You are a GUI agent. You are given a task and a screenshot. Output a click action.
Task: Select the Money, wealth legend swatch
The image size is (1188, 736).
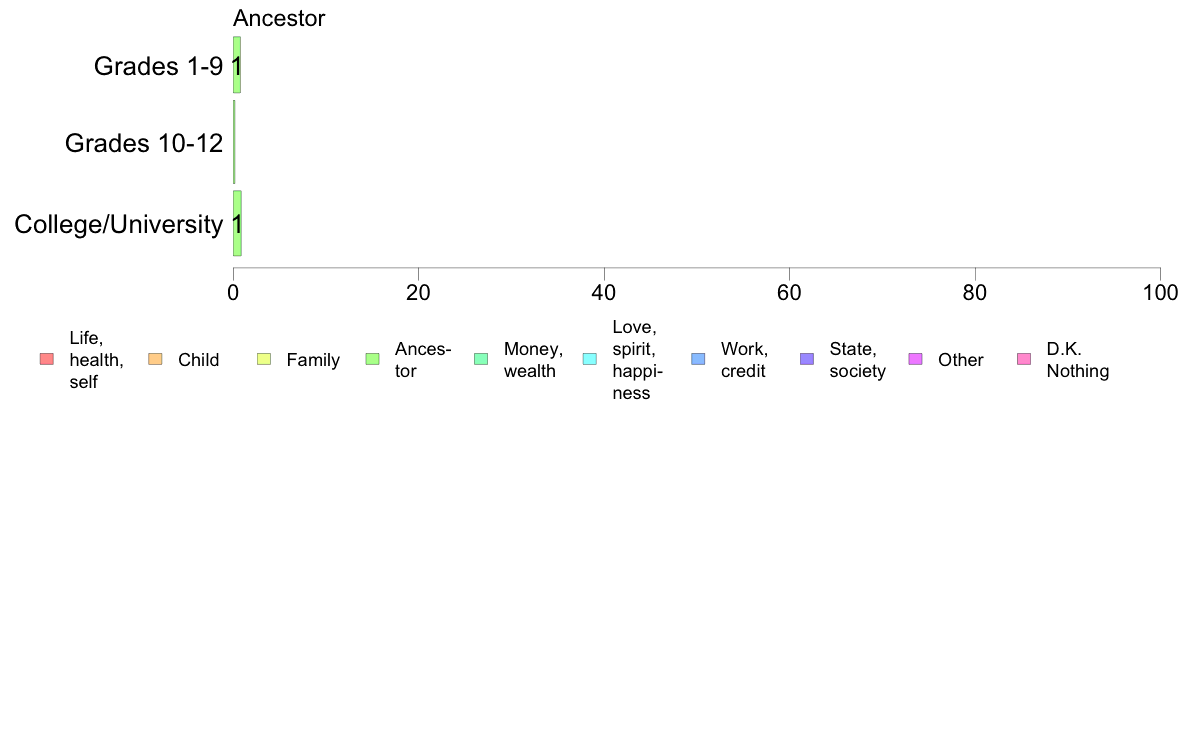tap(481, 359)
